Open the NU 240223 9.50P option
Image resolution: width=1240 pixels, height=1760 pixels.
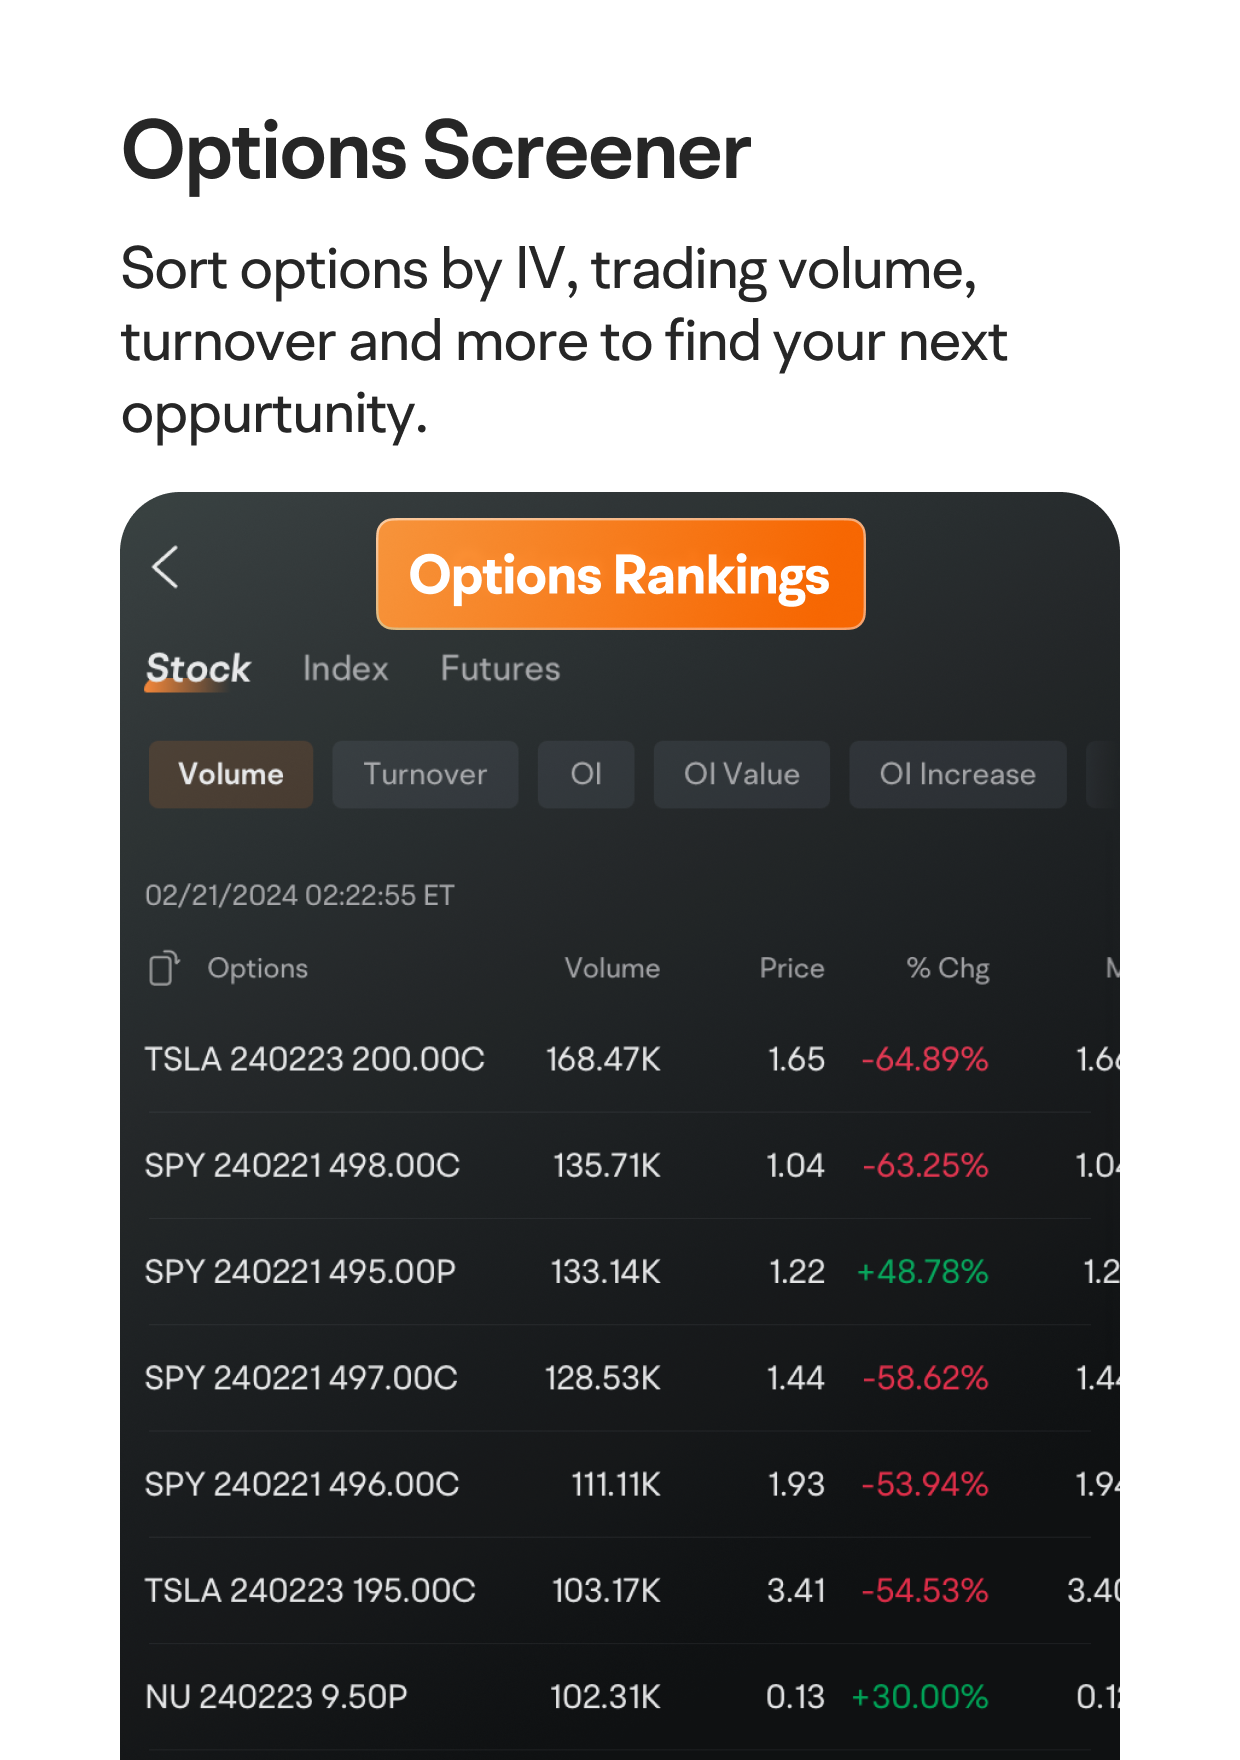(276, 1697)
